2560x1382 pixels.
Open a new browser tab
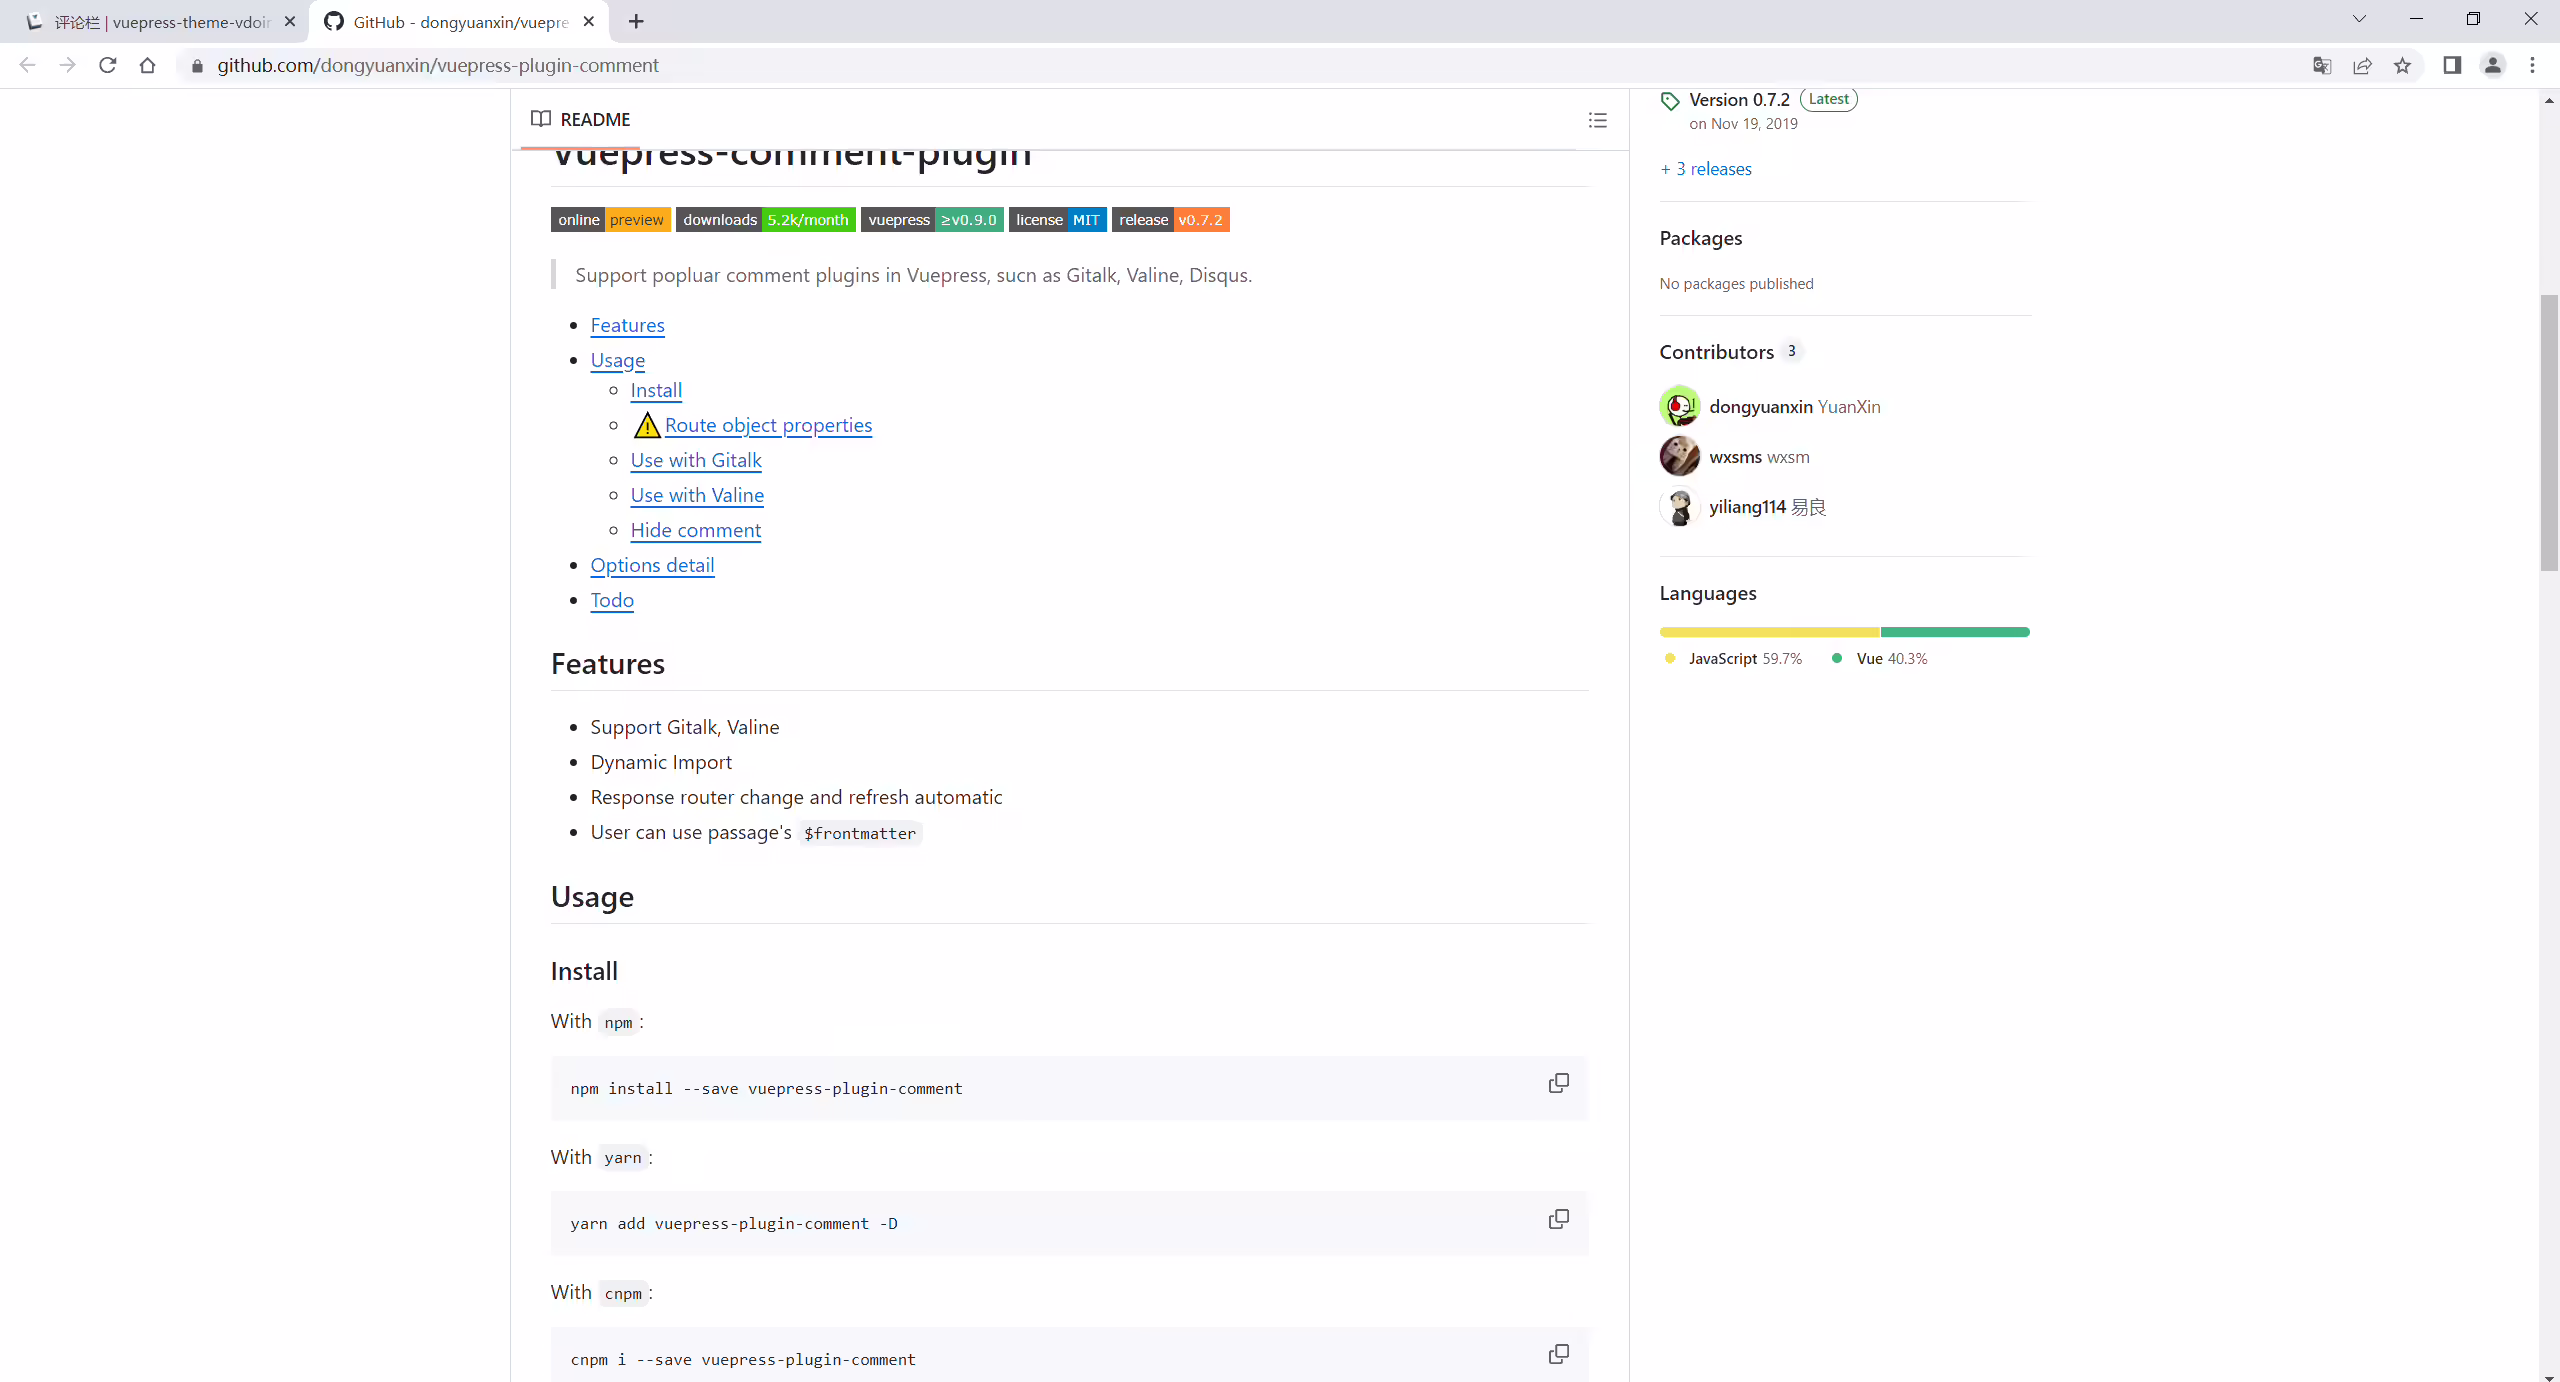[x=636, y=22]
